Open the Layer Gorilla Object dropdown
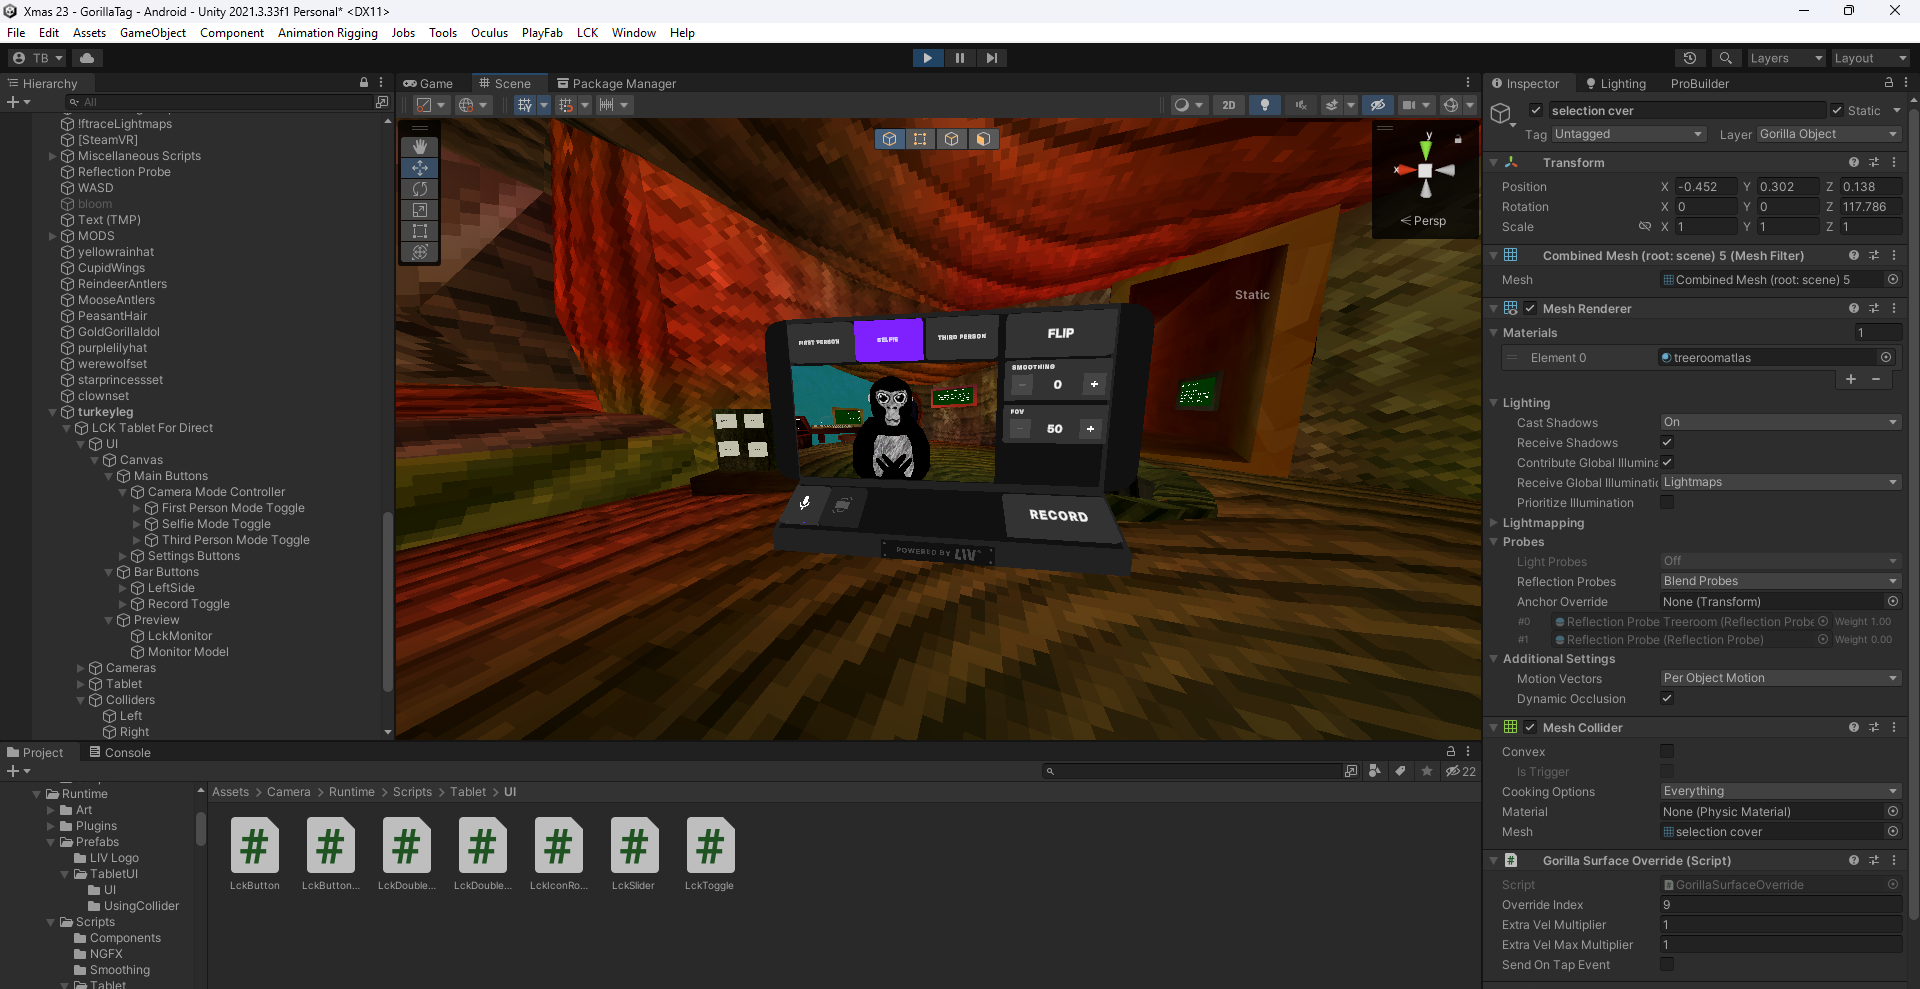 [x=1829, y=134]
